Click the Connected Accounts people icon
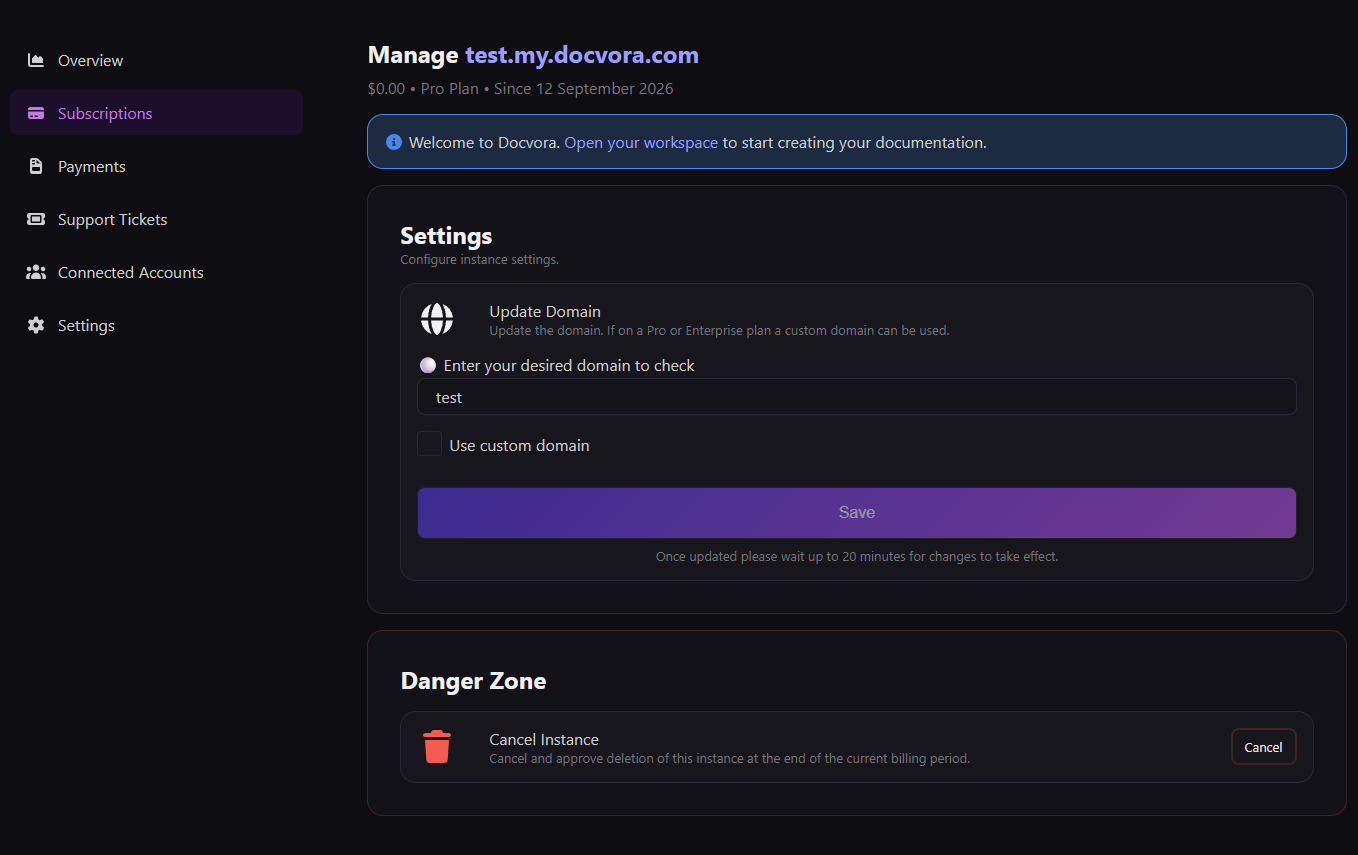The width and height of the screenshot is (1358, 855). 36,272
